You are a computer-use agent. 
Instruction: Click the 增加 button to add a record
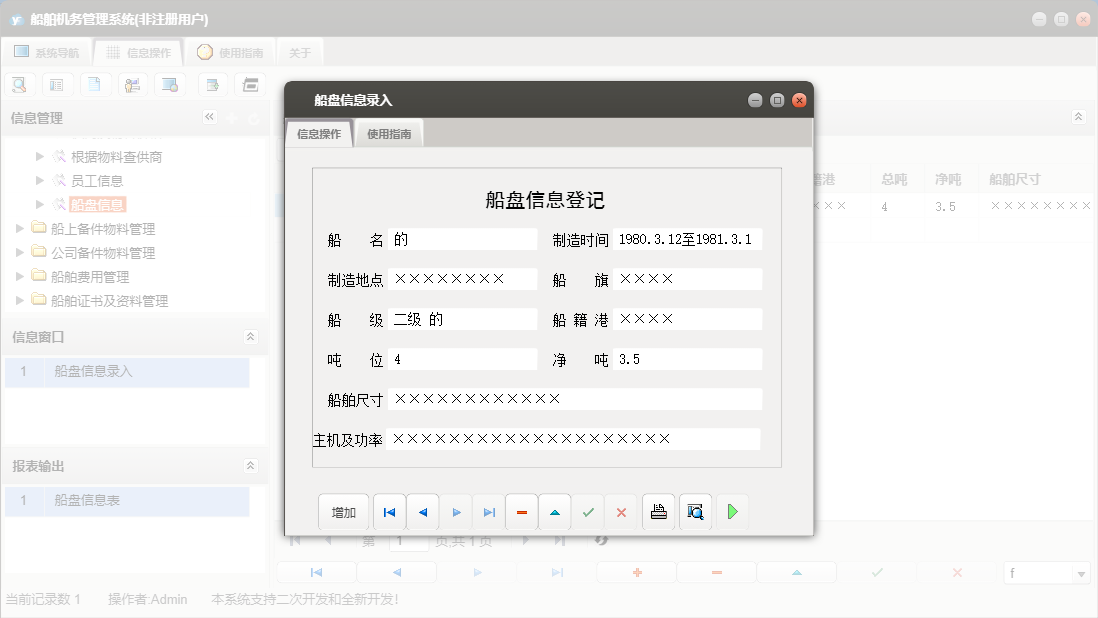(343, 511)
